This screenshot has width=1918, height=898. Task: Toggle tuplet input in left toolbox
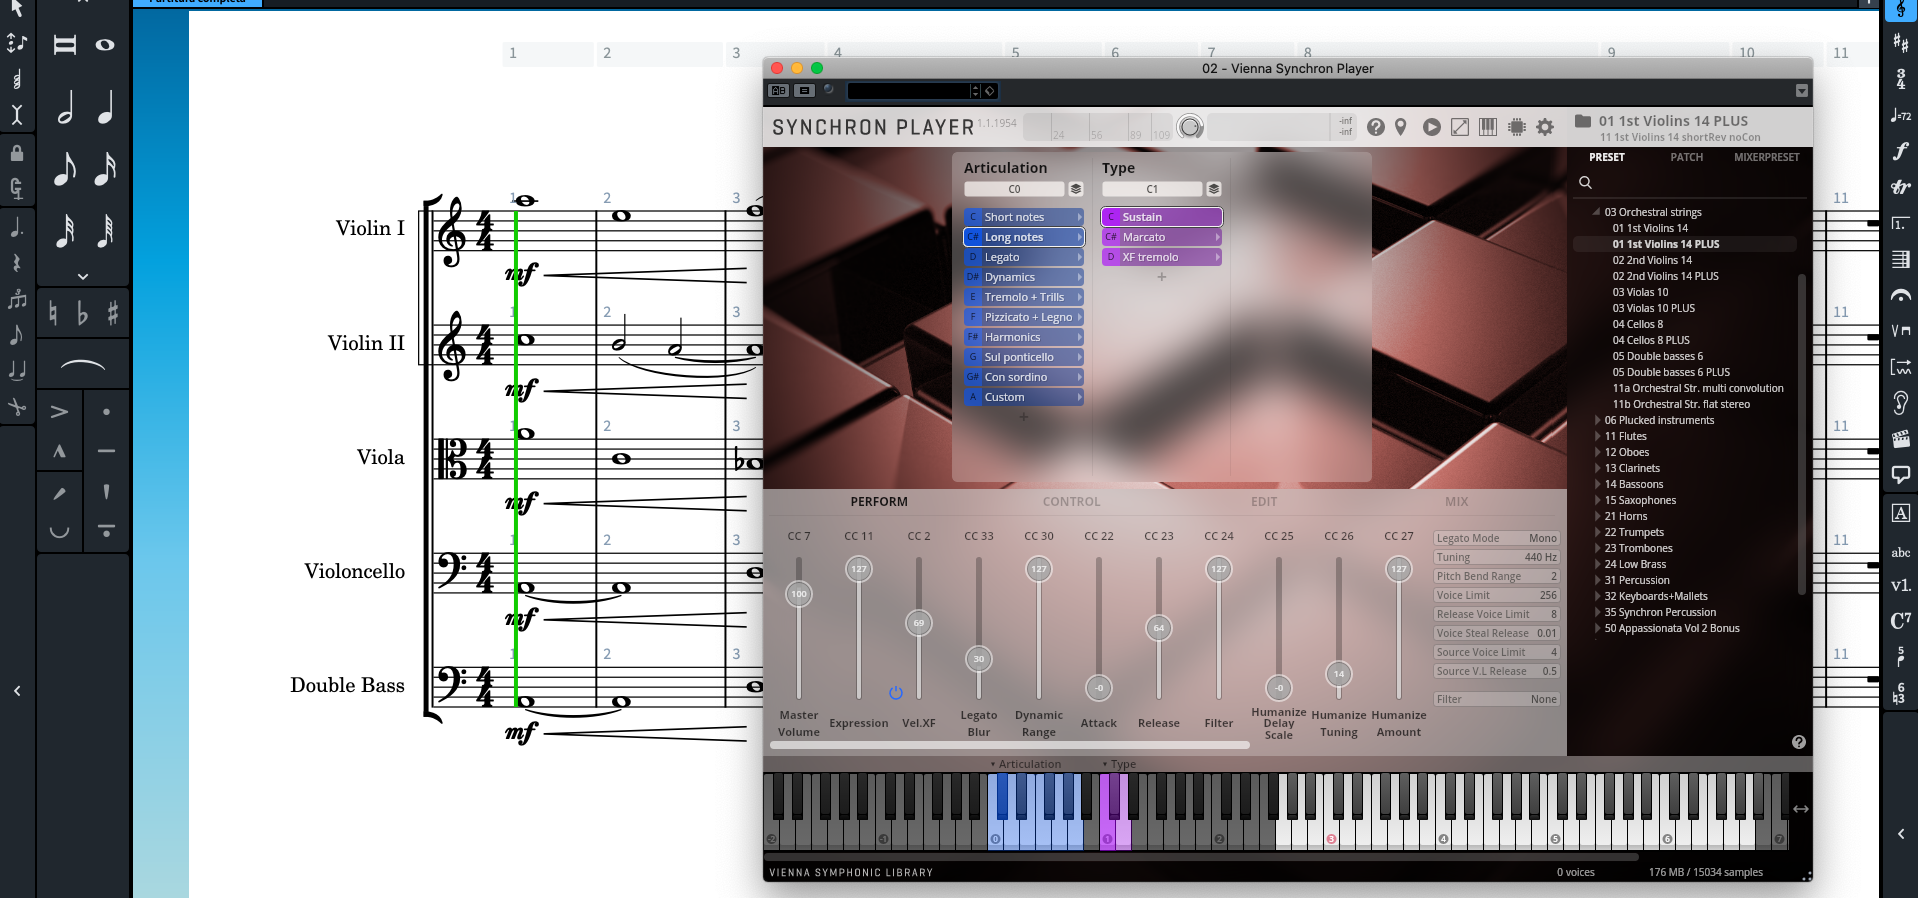coord(17,298)
